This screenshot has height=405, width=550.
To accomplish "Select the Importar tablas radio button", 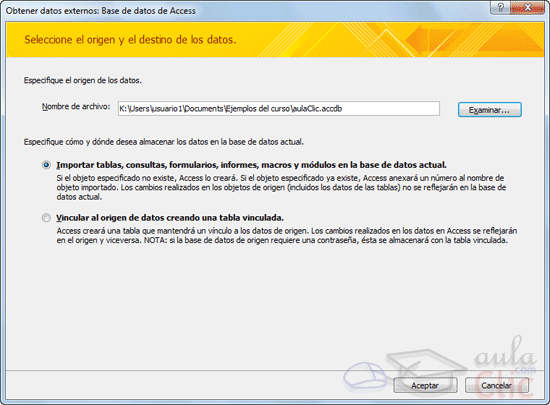I will point(46,165).
